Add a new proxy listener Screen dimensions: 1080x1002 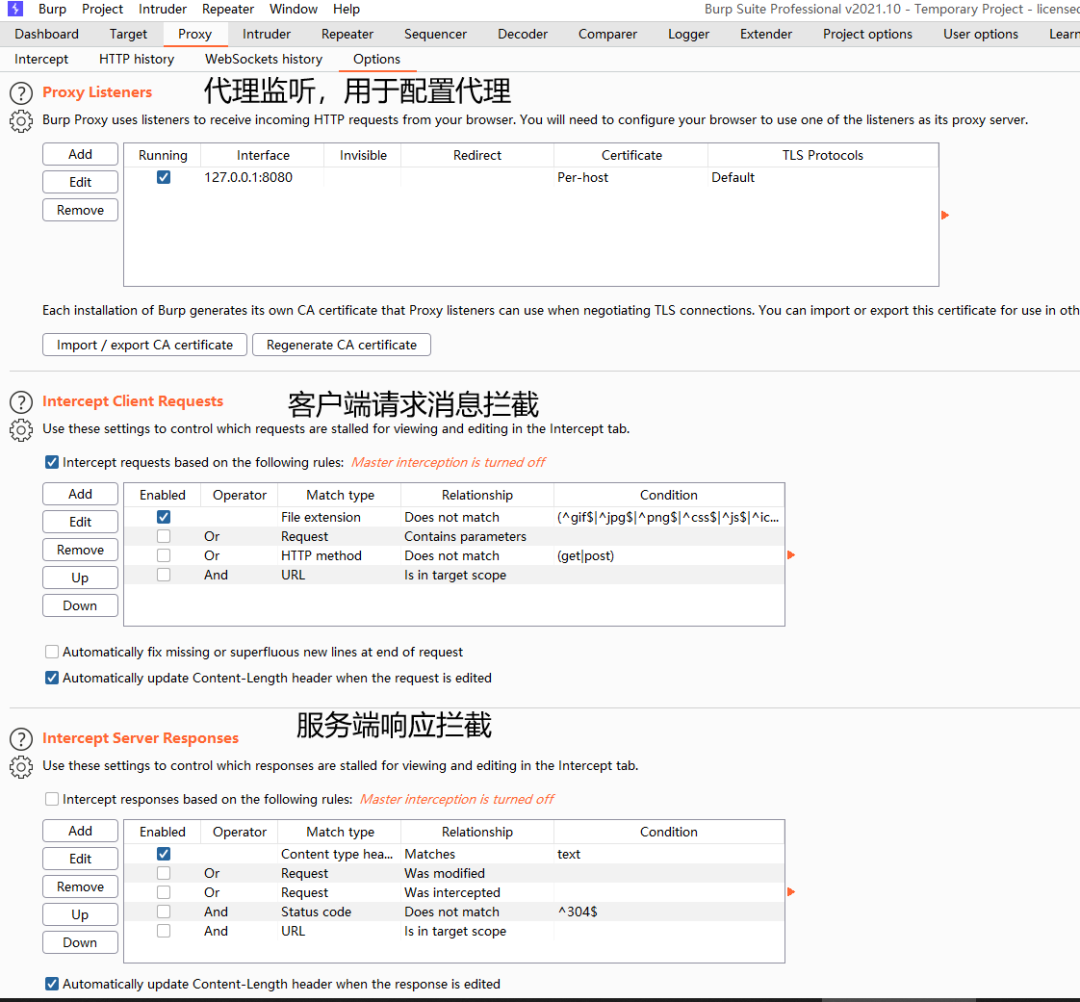pos(80,154)
